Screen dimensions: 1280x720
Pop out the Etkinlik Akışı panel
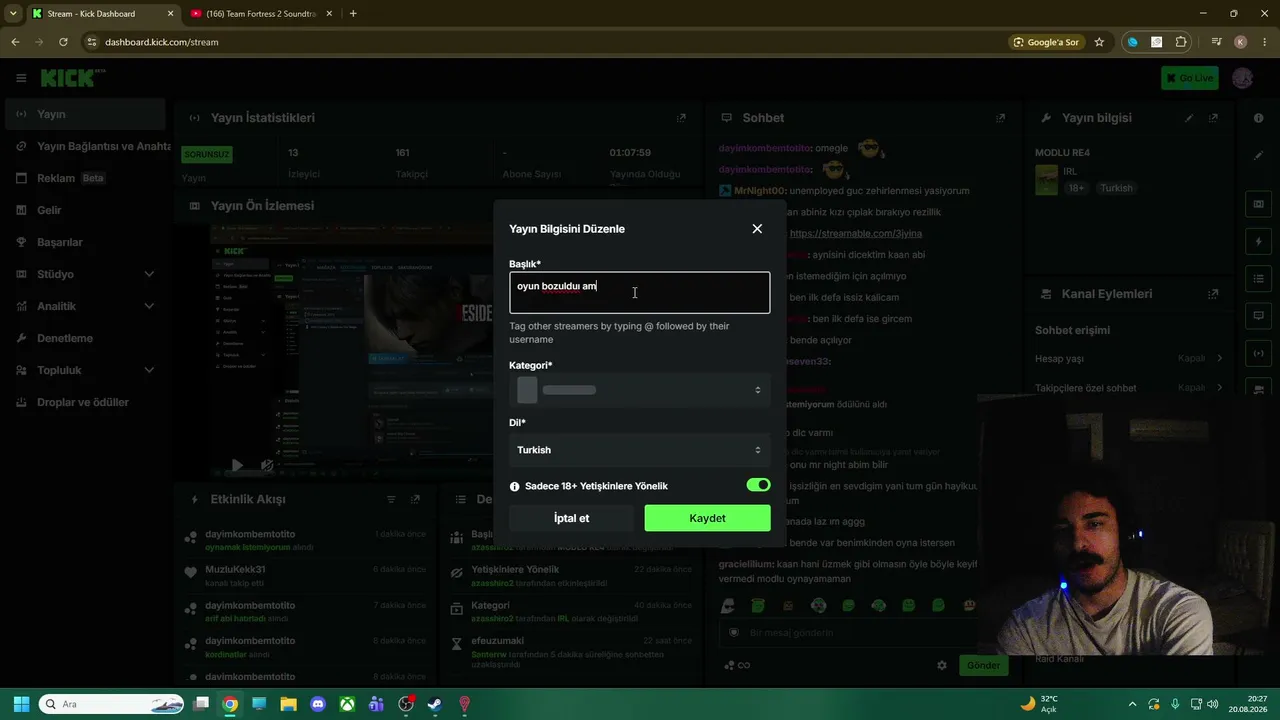pyautogui.click(x=415, y=499)
